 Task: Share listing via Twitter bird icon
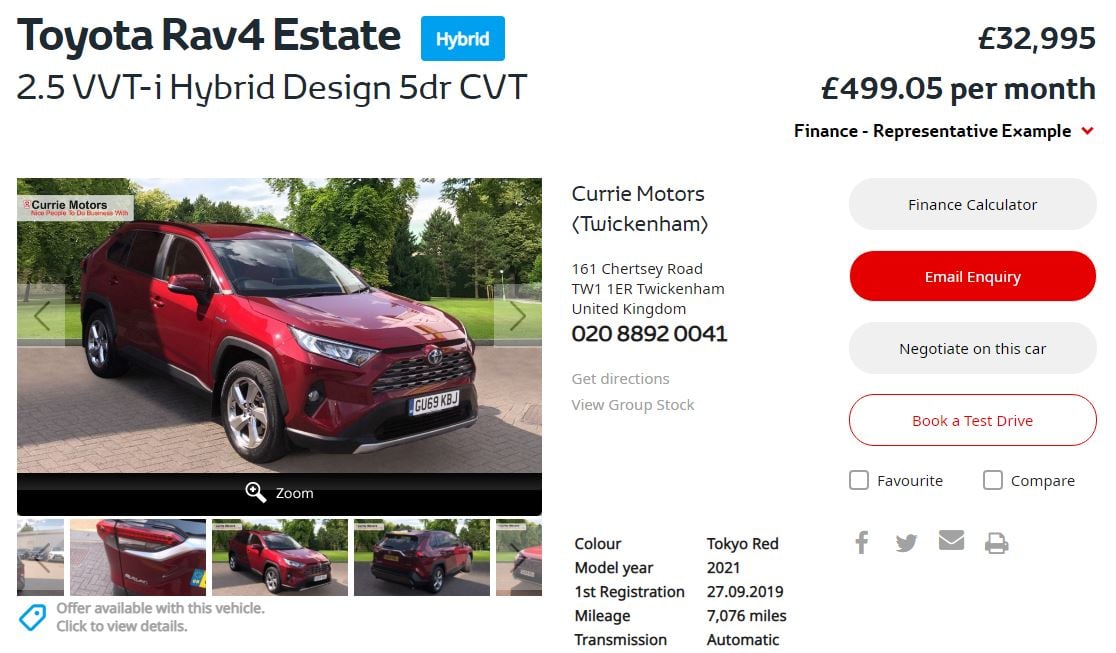click(906, 543)
